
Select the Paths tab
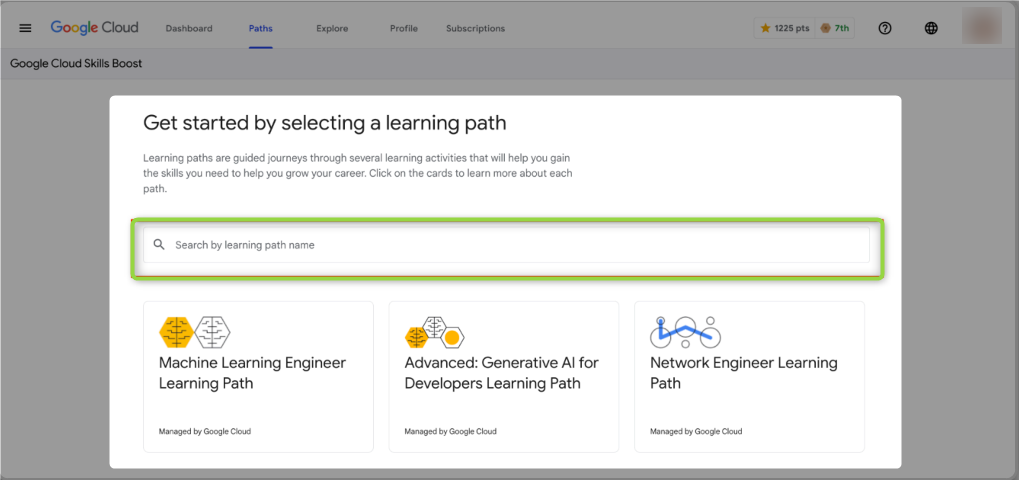click(x=261, y=29)
